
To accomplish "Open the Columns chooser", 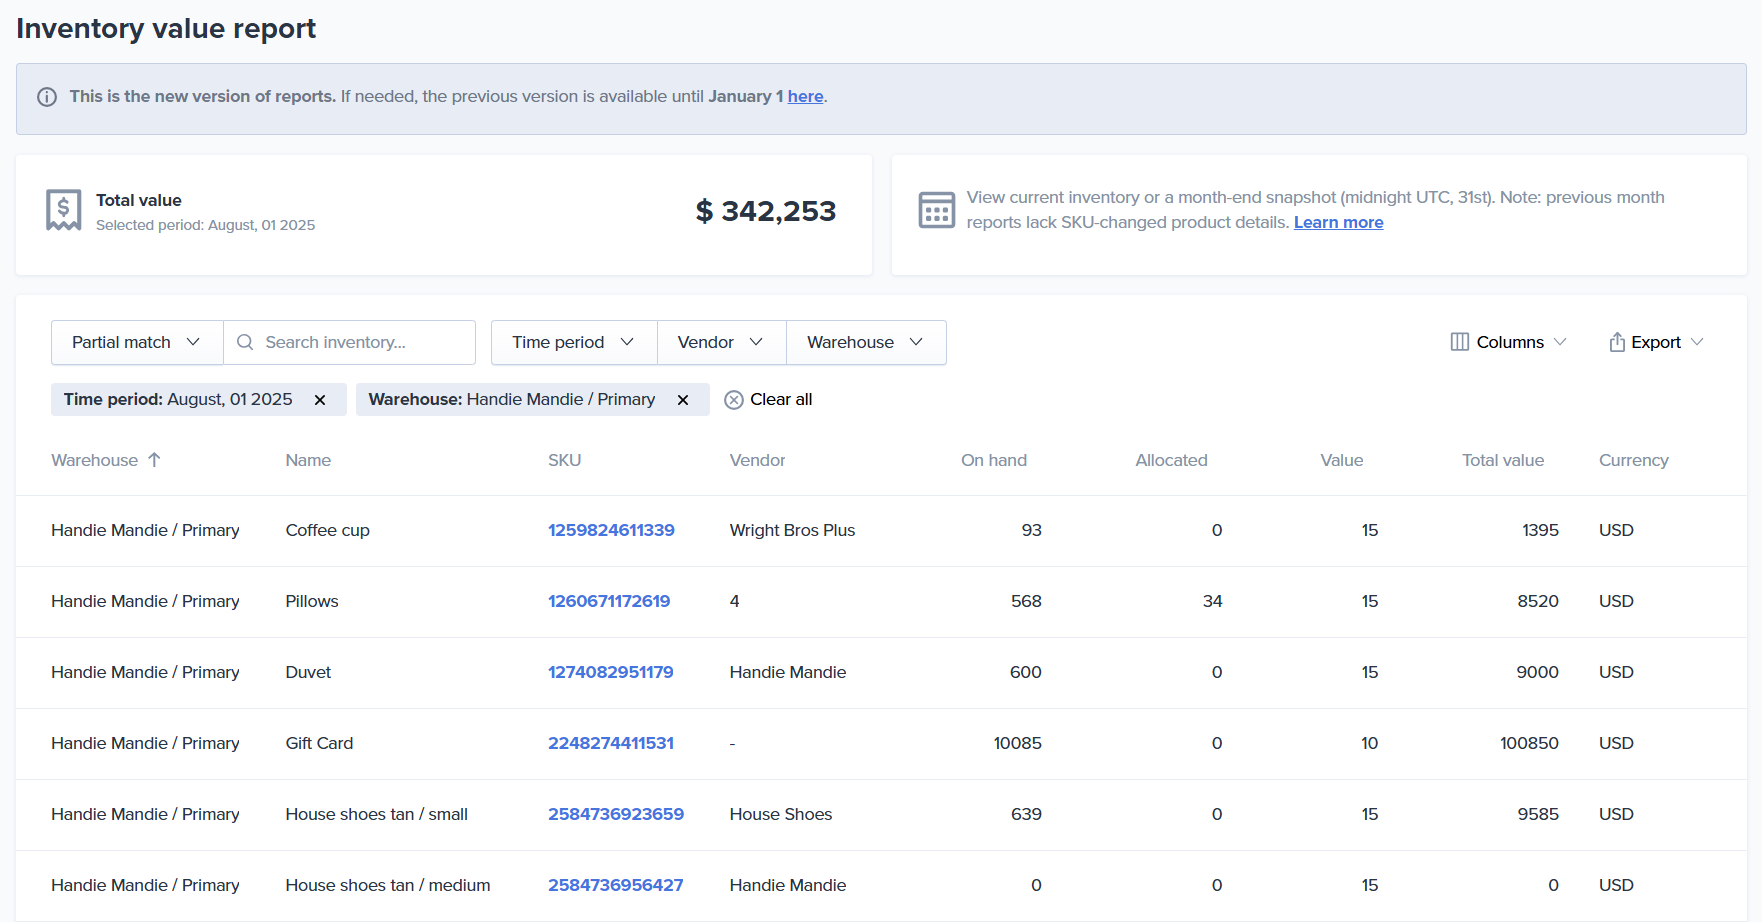I will click(x=1508, y=342).
